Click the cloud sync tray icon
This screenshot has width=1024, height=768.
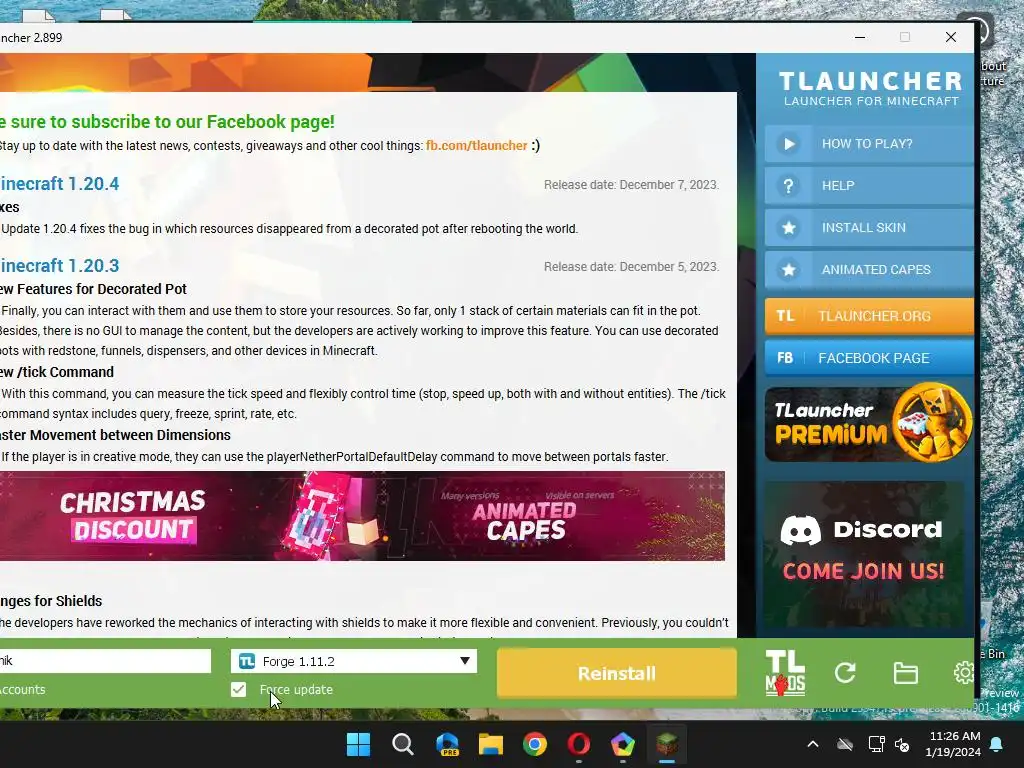coord(845,744)
